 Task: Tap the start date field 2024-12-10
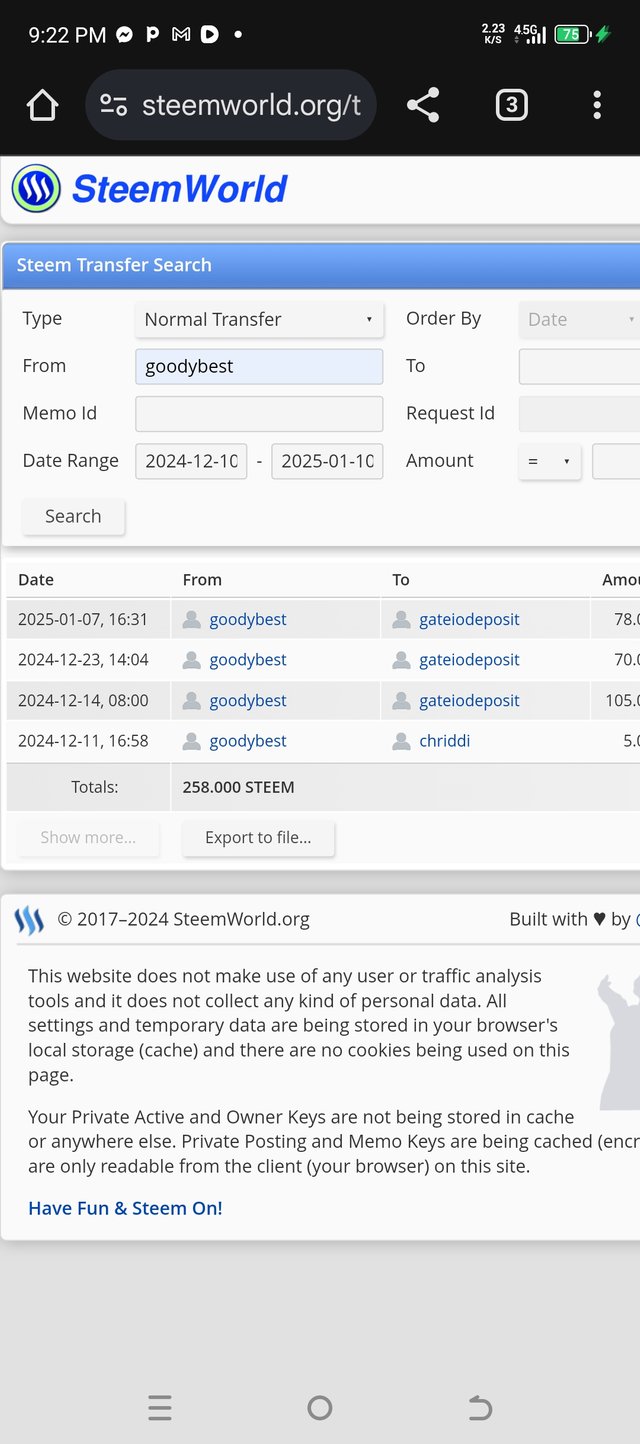(191, 461)
